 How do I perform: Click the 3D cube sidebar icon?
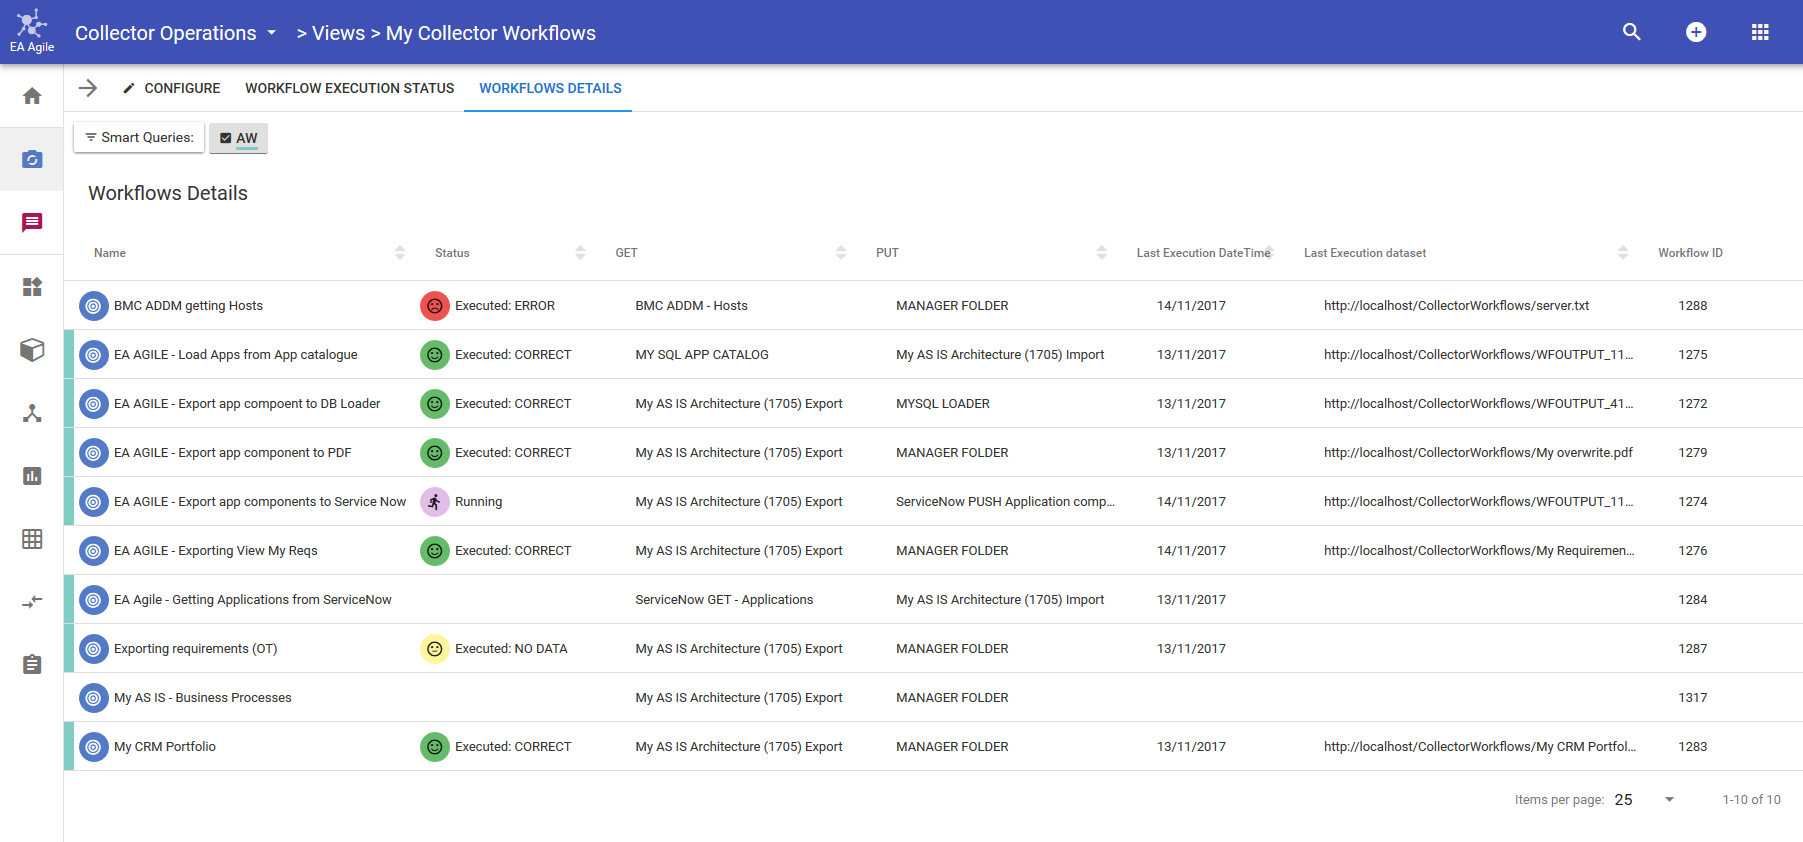(32, 350)
